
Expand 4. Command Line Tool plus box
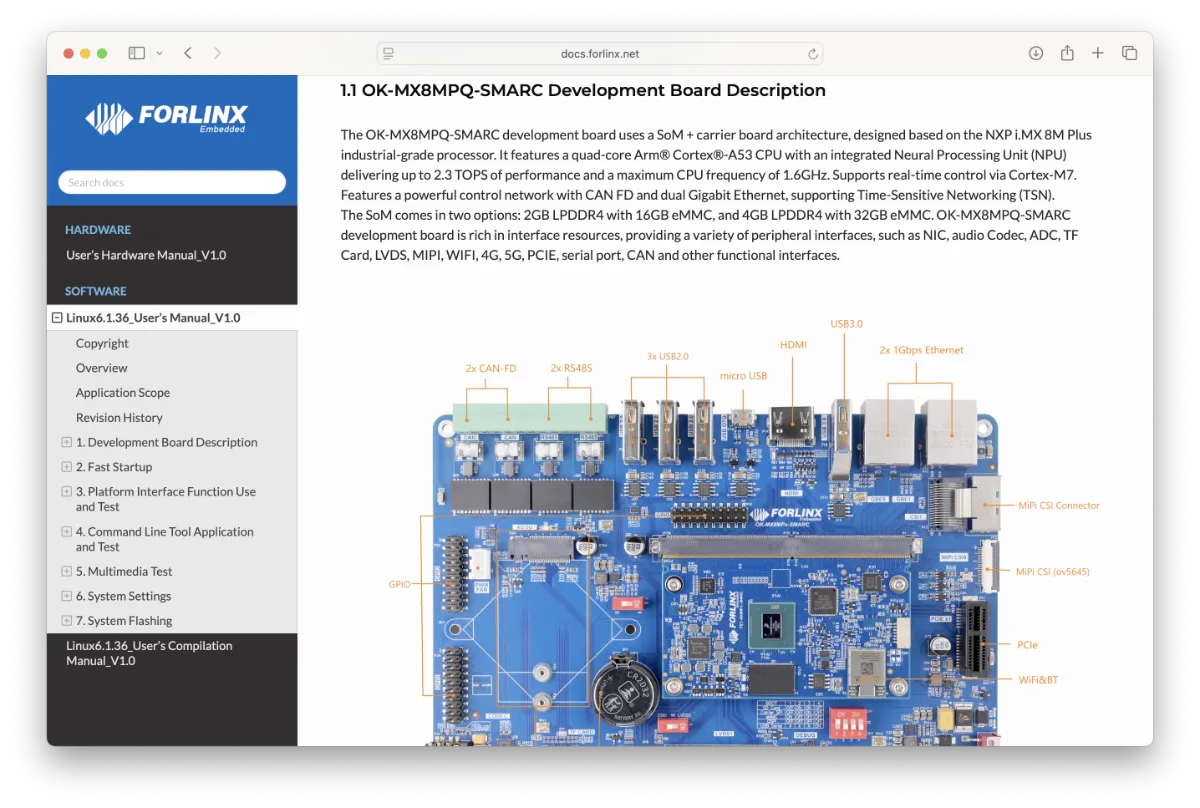coord(67,532)
